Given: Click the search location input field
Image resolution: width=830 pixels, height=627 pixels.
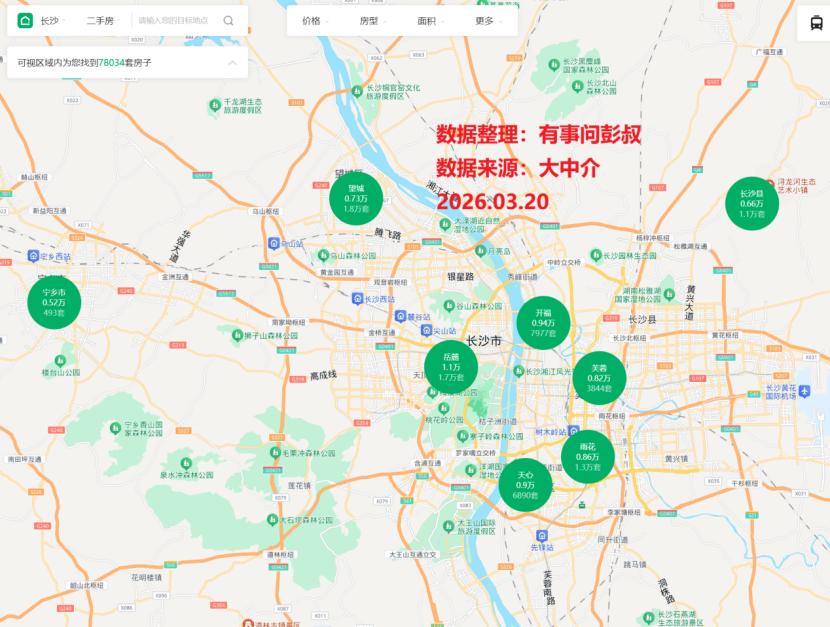Looking at the screenshot, I should tap(176, 20).
